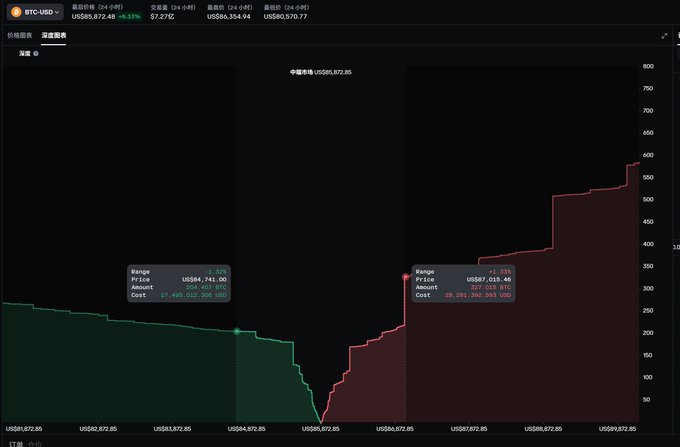Click ask tooltip price US$87,015.46
The height and width of the screenshot is (447, 680).
[x=489, y=280]
